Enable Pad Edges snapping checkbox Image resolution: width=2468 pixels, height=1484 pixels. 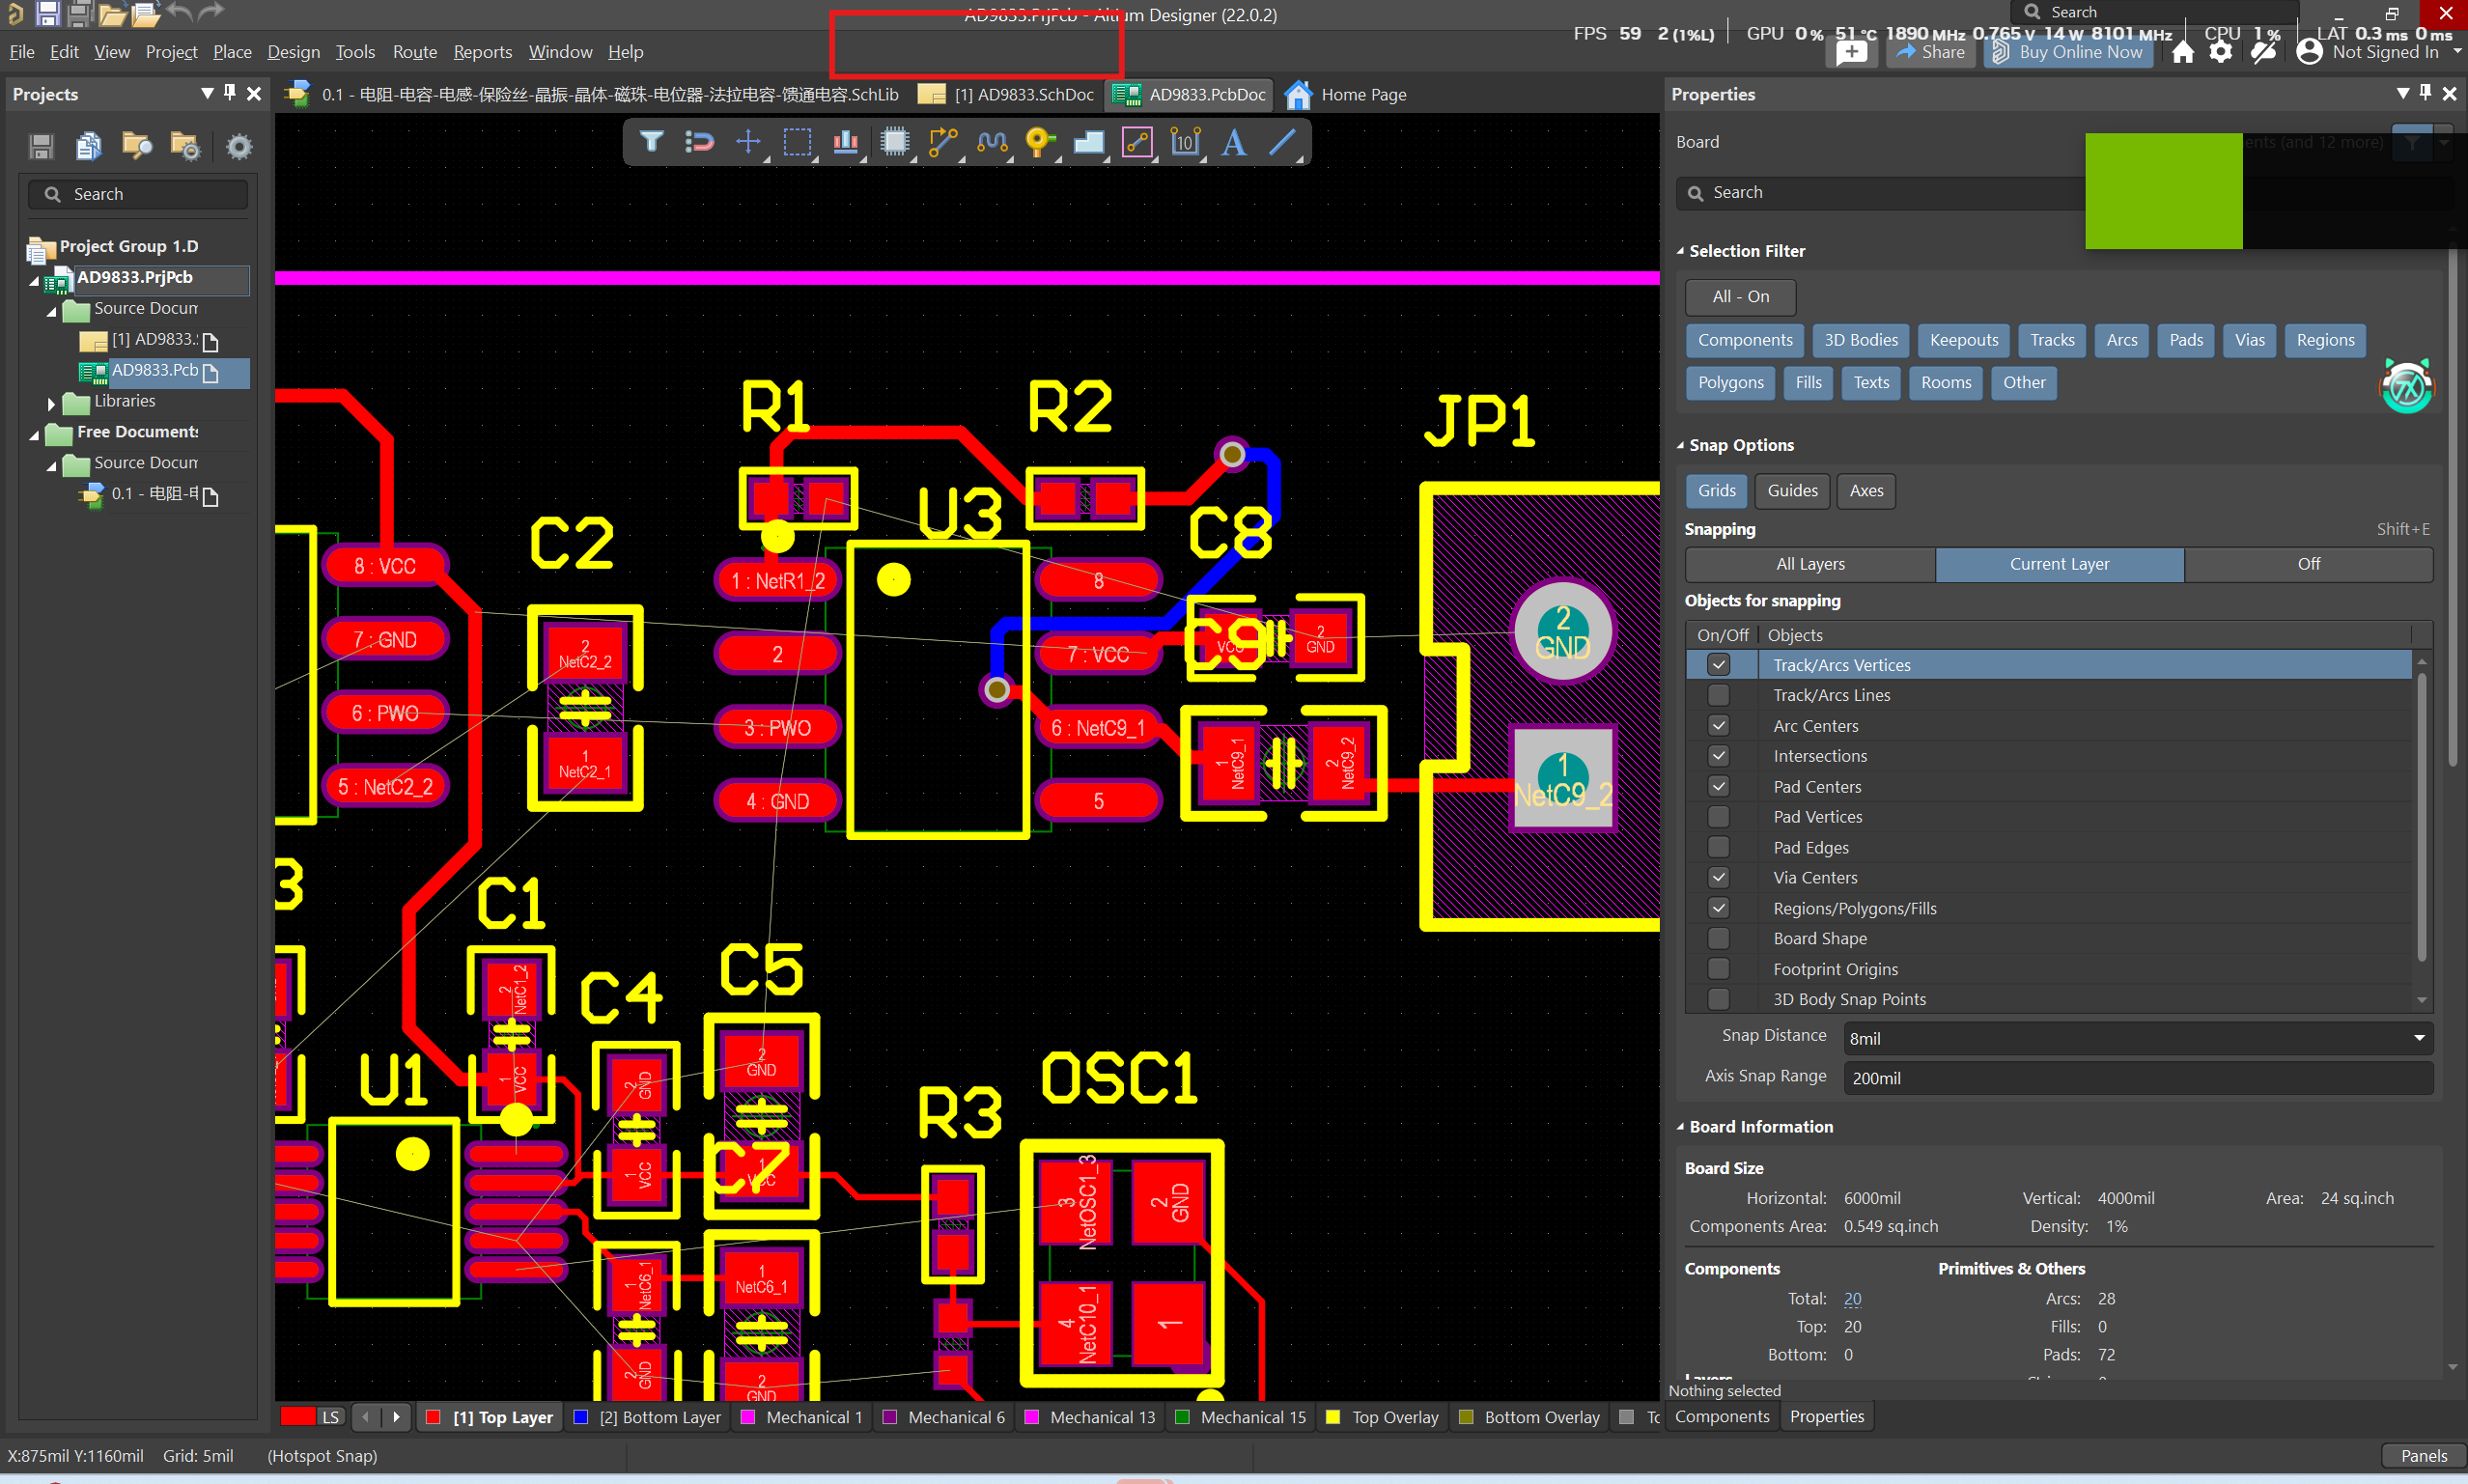tap(1718, 847)
